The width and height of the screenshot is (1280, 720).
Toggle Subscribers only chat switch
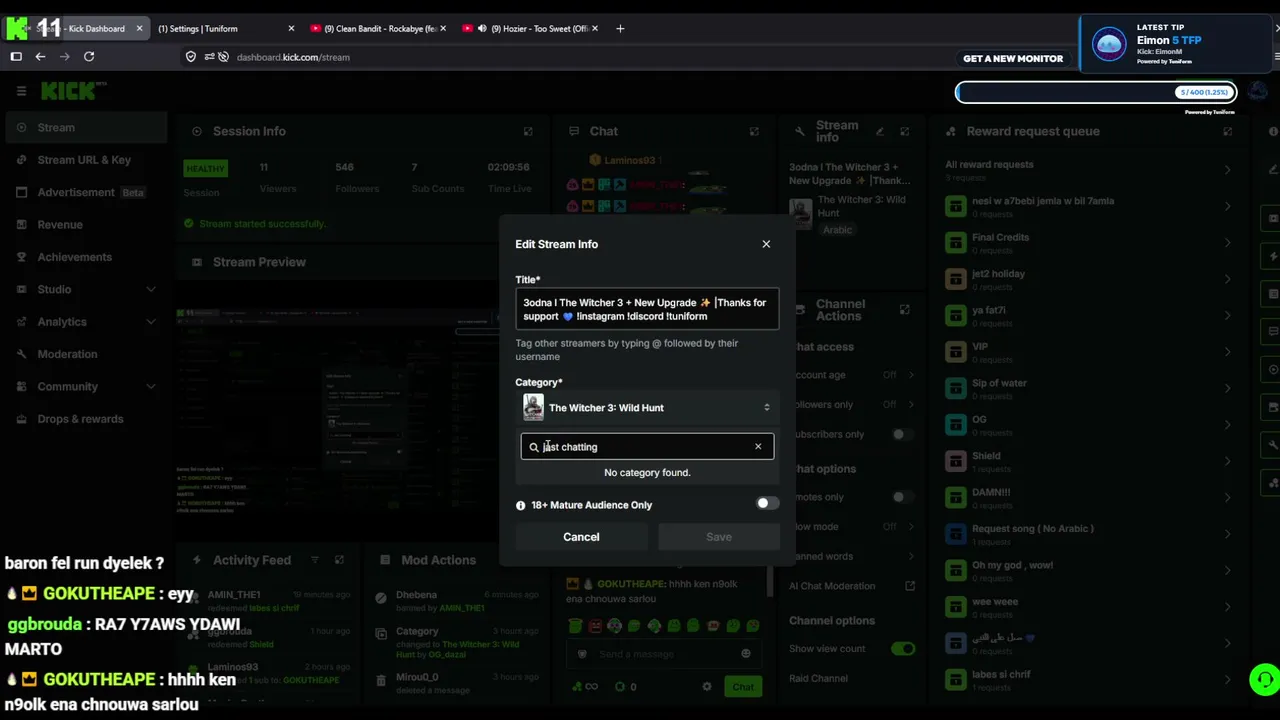coord(902,434)
